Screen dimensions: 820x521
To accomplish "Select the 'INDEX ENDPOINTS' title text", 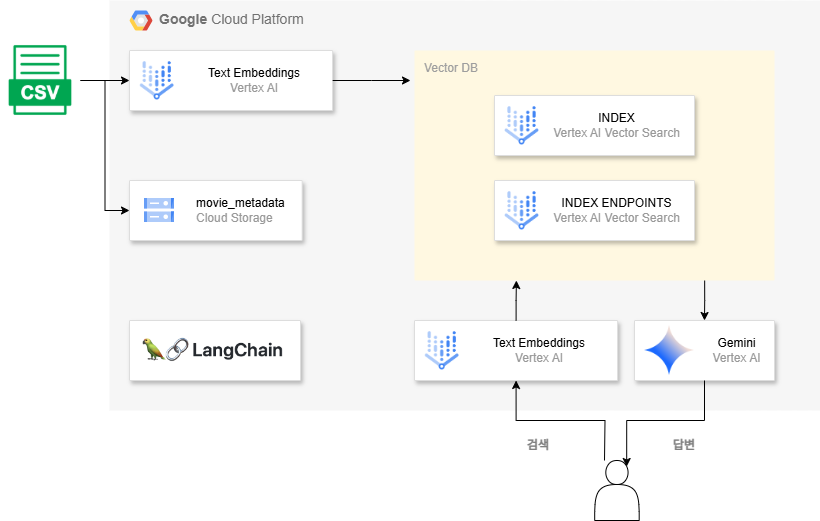I will 617,202.
